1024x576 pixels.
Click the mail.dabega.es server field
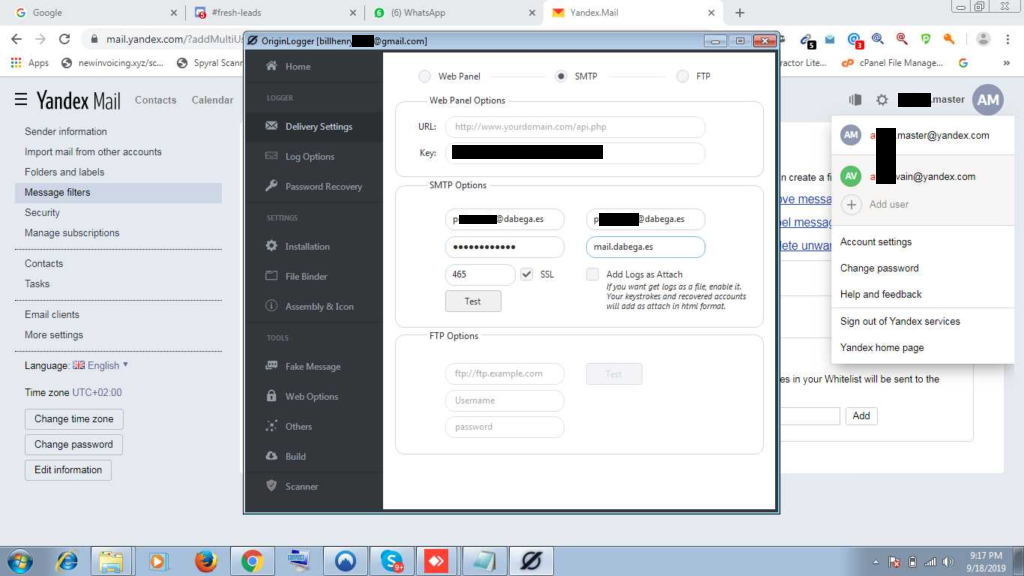[645, 247]
